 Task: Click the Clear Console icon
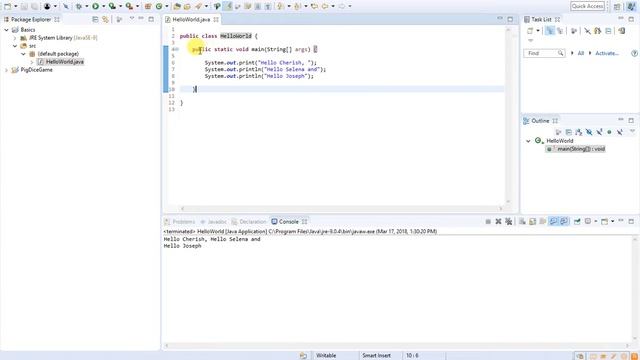coord(522,221)
